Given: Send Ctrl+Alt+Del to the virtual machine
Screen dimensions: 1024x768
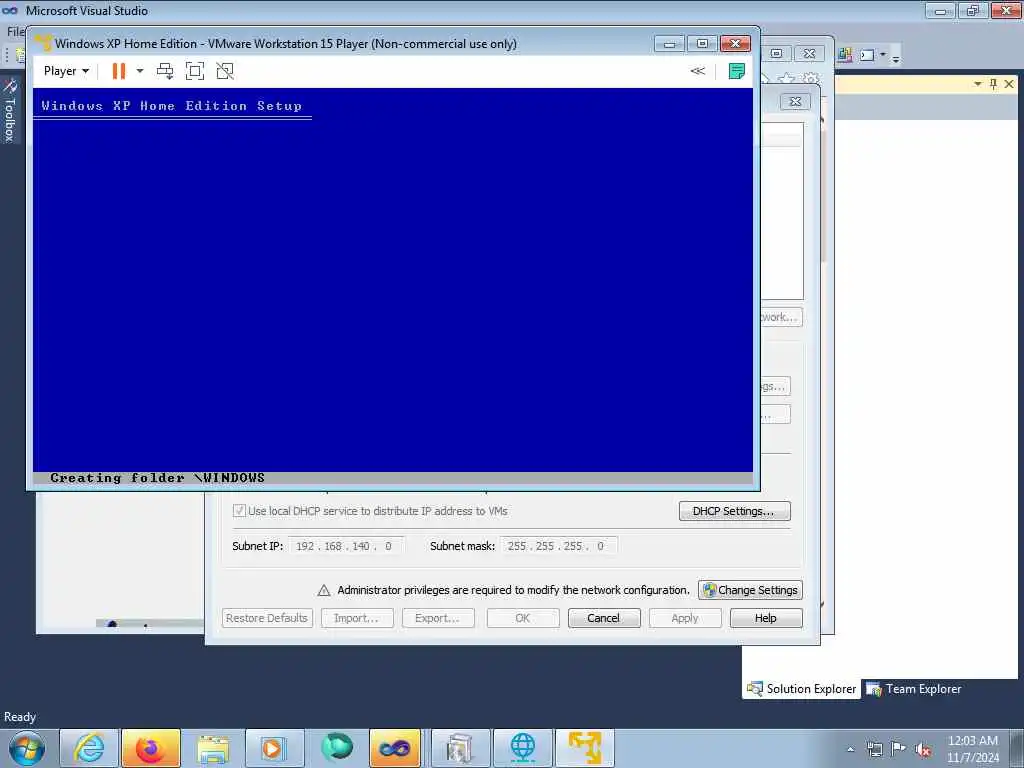Looking at the screenshot, I should tap(165, 71).
